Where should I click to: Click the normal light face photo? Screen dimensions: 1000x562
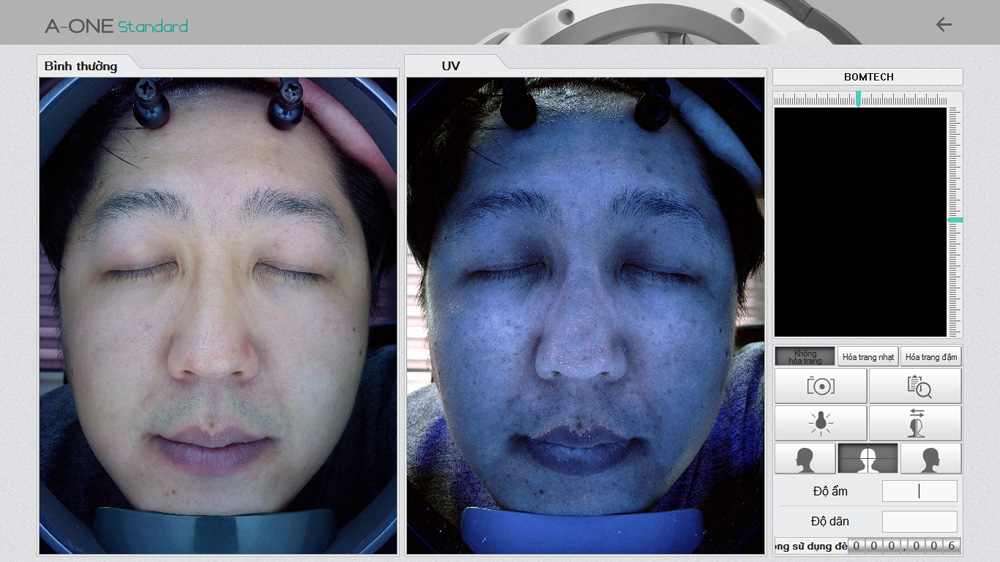coord(217,315)
